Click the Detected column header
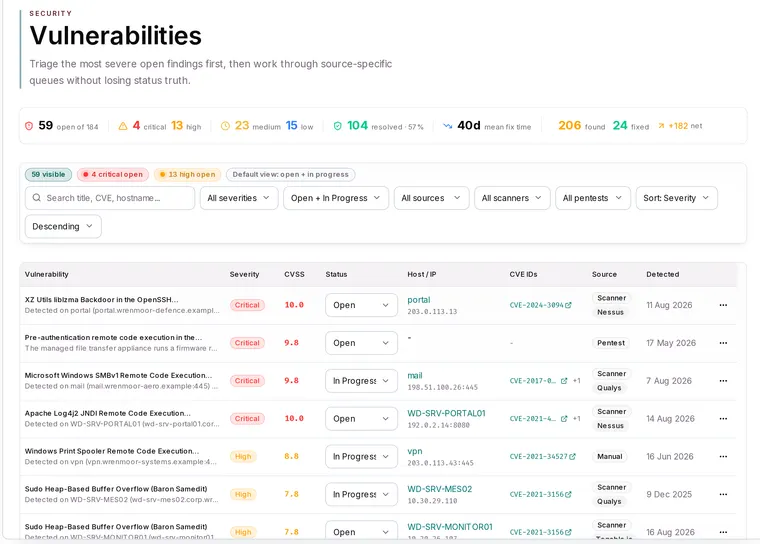The height and width of the screenshot is (544, 760). pyautogui.click(x=663, y=274)
